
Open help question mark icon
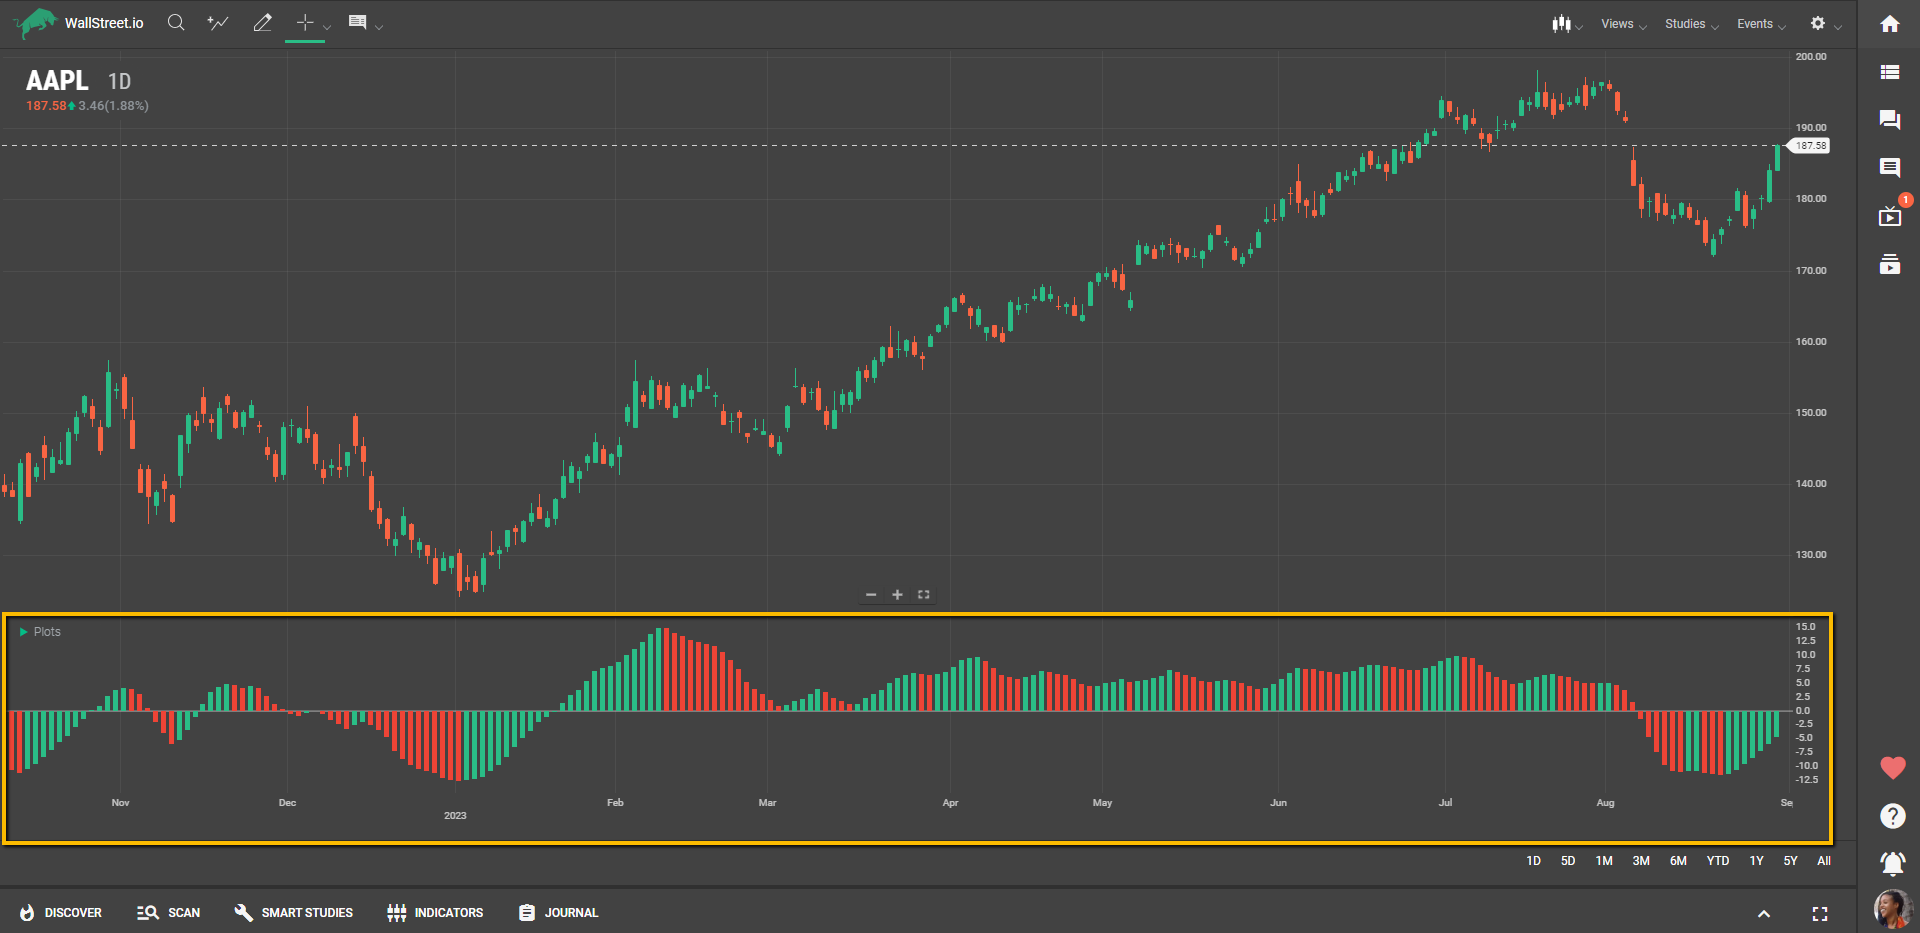[x=1892, y=816]
